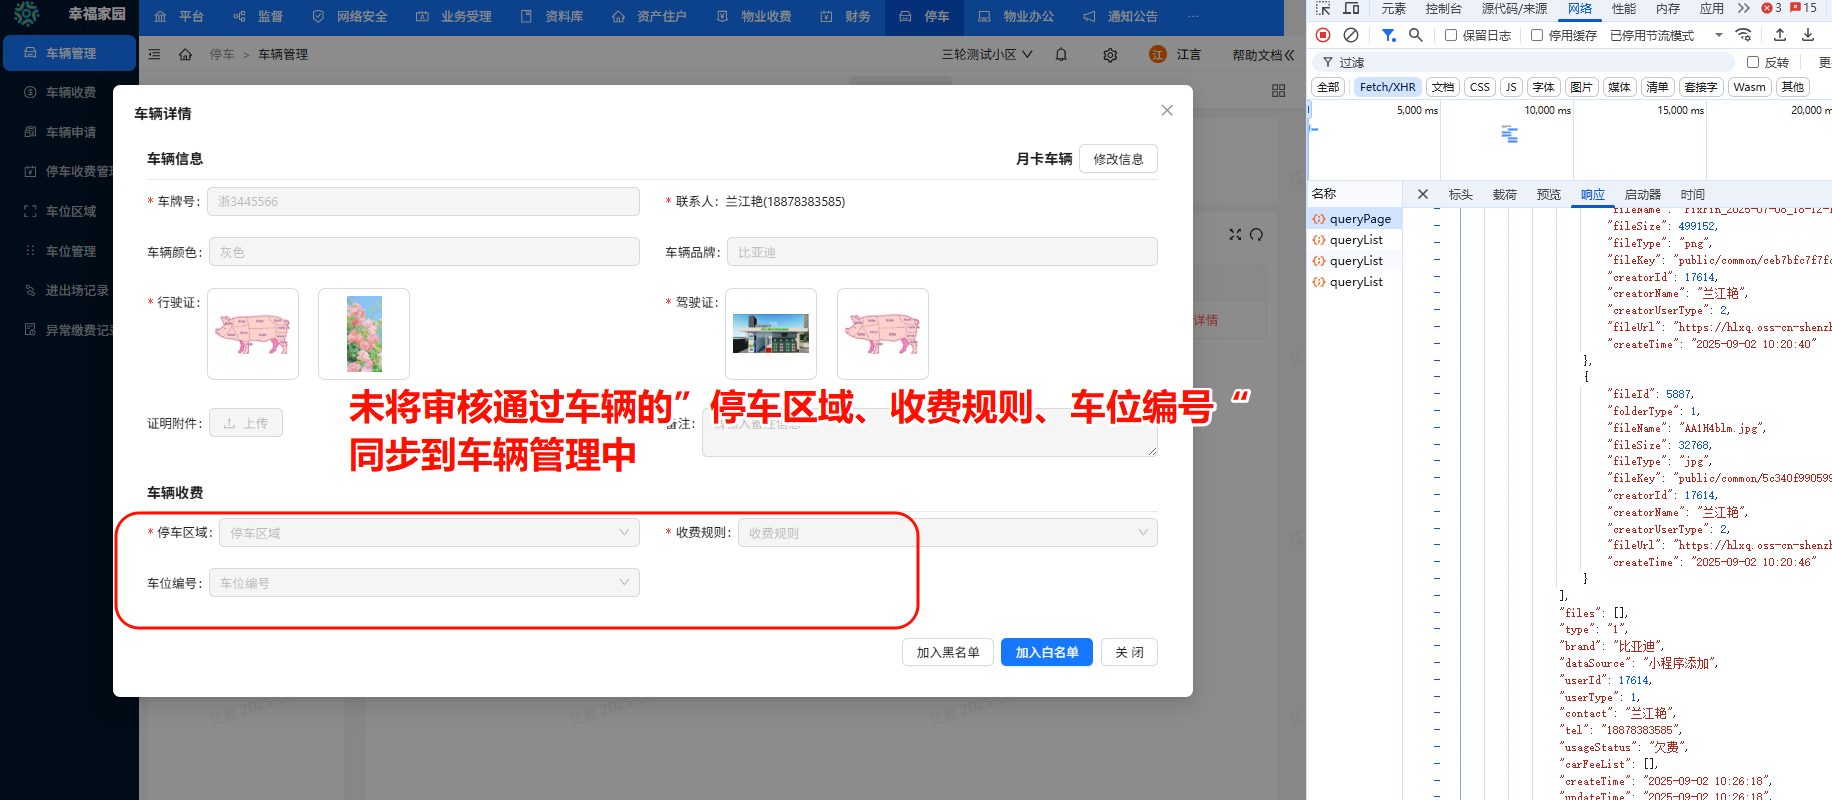Open the 车位编号 dropdown
The image size is (1832, 800).
pyautogui.click(x=424, y=583)
